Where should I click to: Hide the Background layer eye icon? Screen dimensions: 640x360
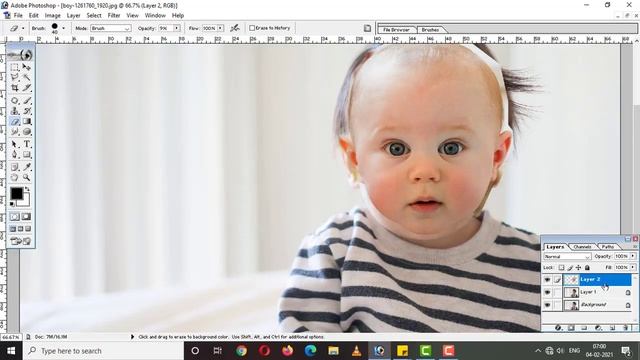pyautogui.click(x=547, y=305)
